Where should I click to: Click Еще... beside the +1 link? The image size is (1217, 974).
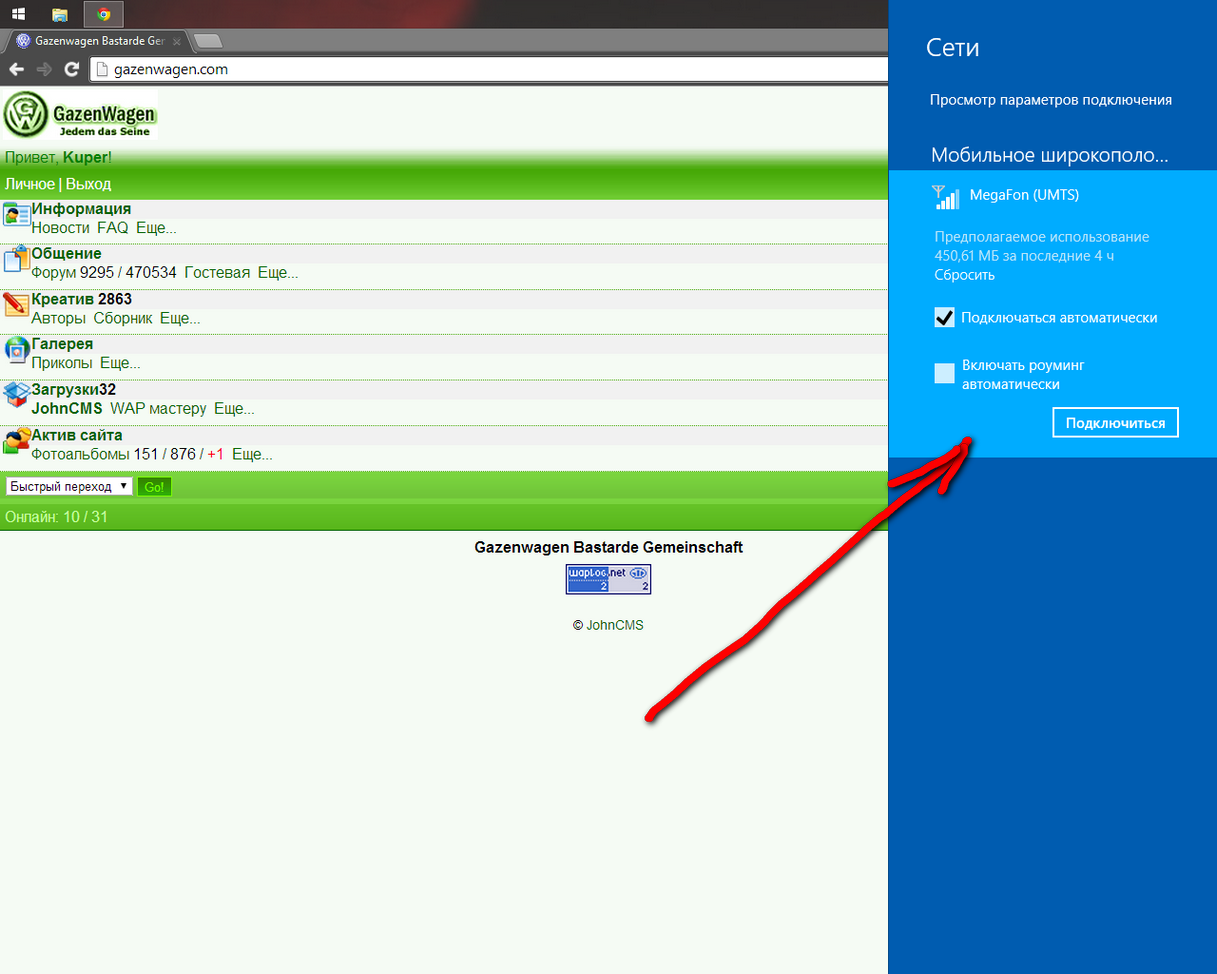[x=253, y=454]
